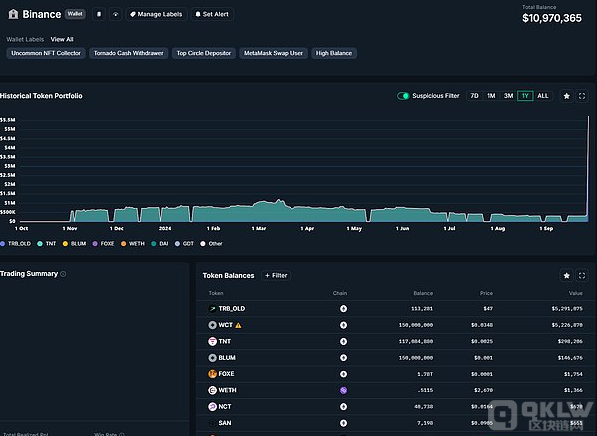597x436 pixels.
Task: Click the Wallet tag badge
Action: tap(75, 14)
